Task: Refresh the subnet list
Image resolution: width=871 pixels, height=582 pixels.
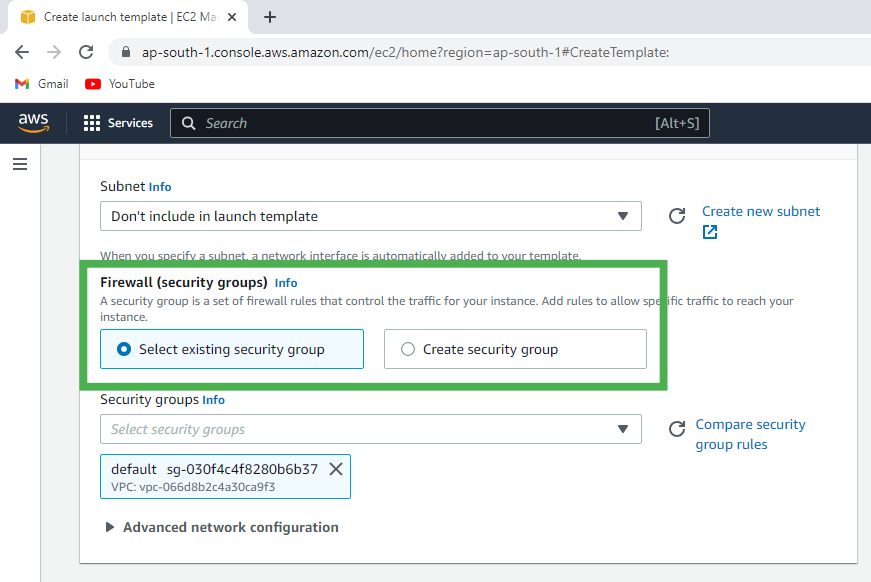Action: pos(677,216)
